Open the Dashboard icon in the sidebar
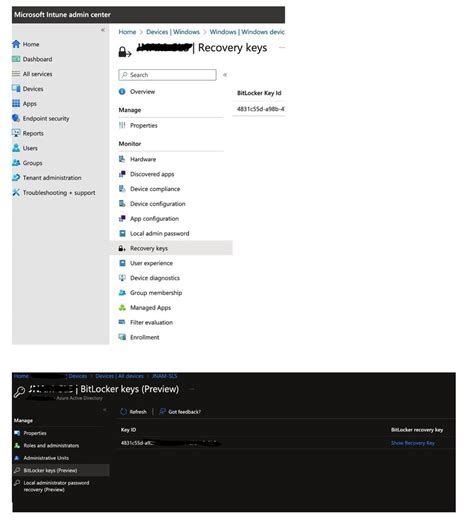Screen dimensions: 474x523 (16, 59)
